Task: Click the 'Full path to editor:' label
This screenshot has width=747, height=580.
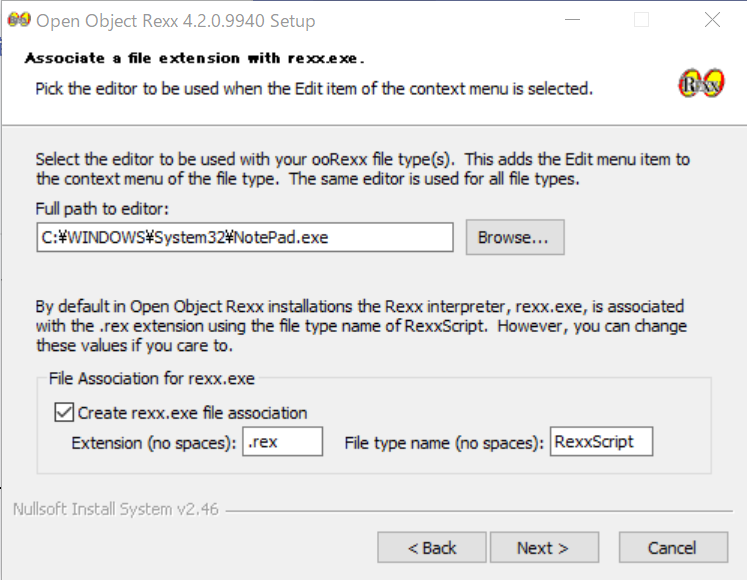Action: click(x=102, y=208)
